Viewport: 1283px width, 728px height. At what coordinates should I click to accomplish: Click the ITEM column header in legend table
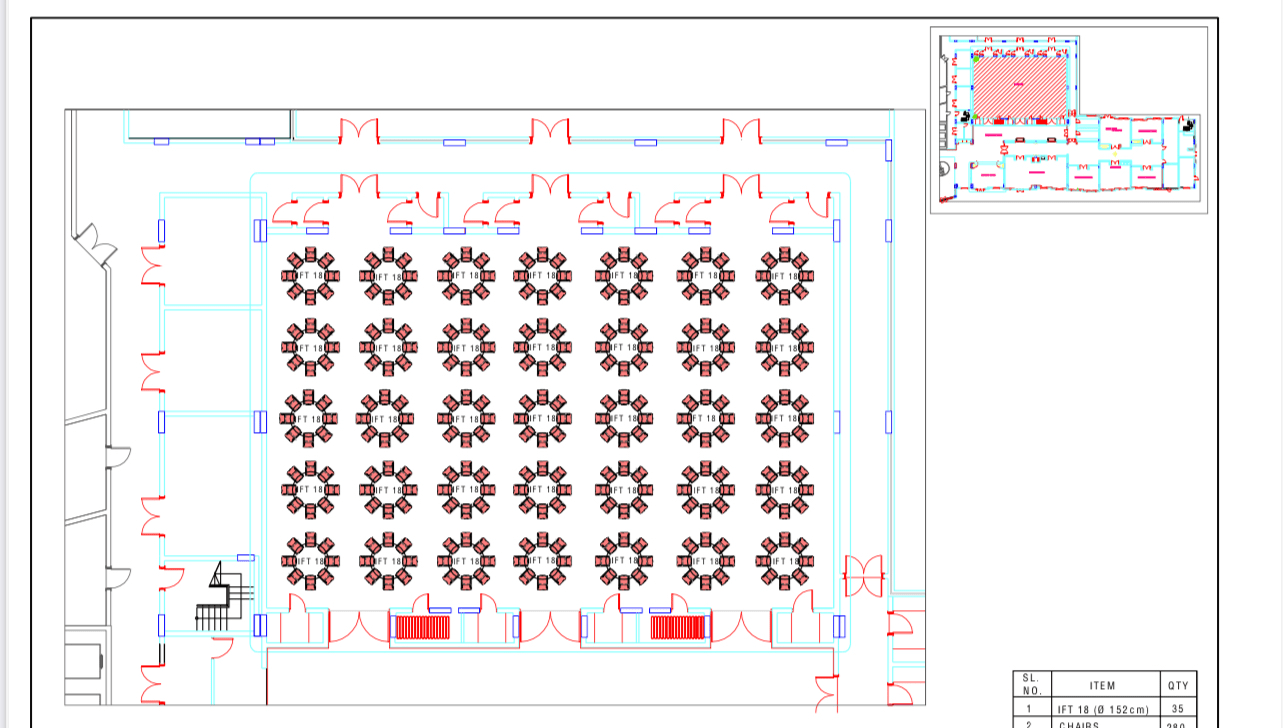[x=1102, y=686]
